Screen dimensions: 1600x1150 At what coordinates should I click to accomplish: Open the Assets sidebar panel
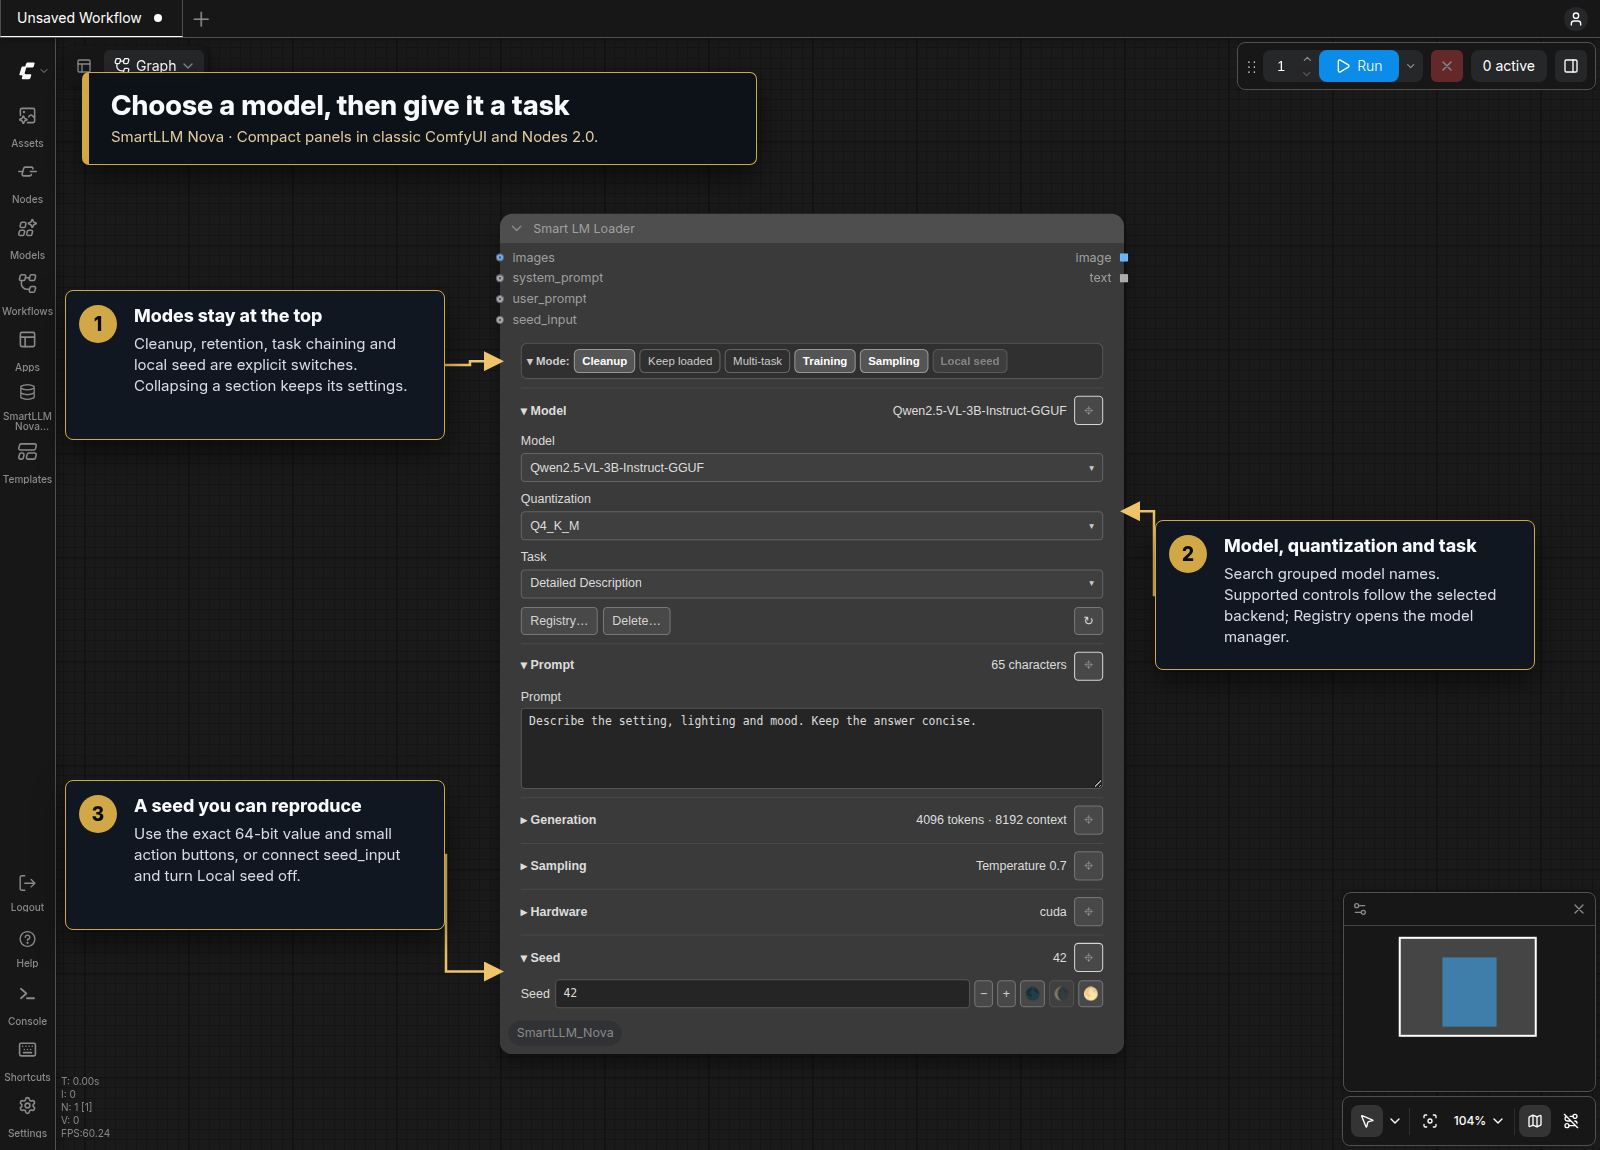27,126
